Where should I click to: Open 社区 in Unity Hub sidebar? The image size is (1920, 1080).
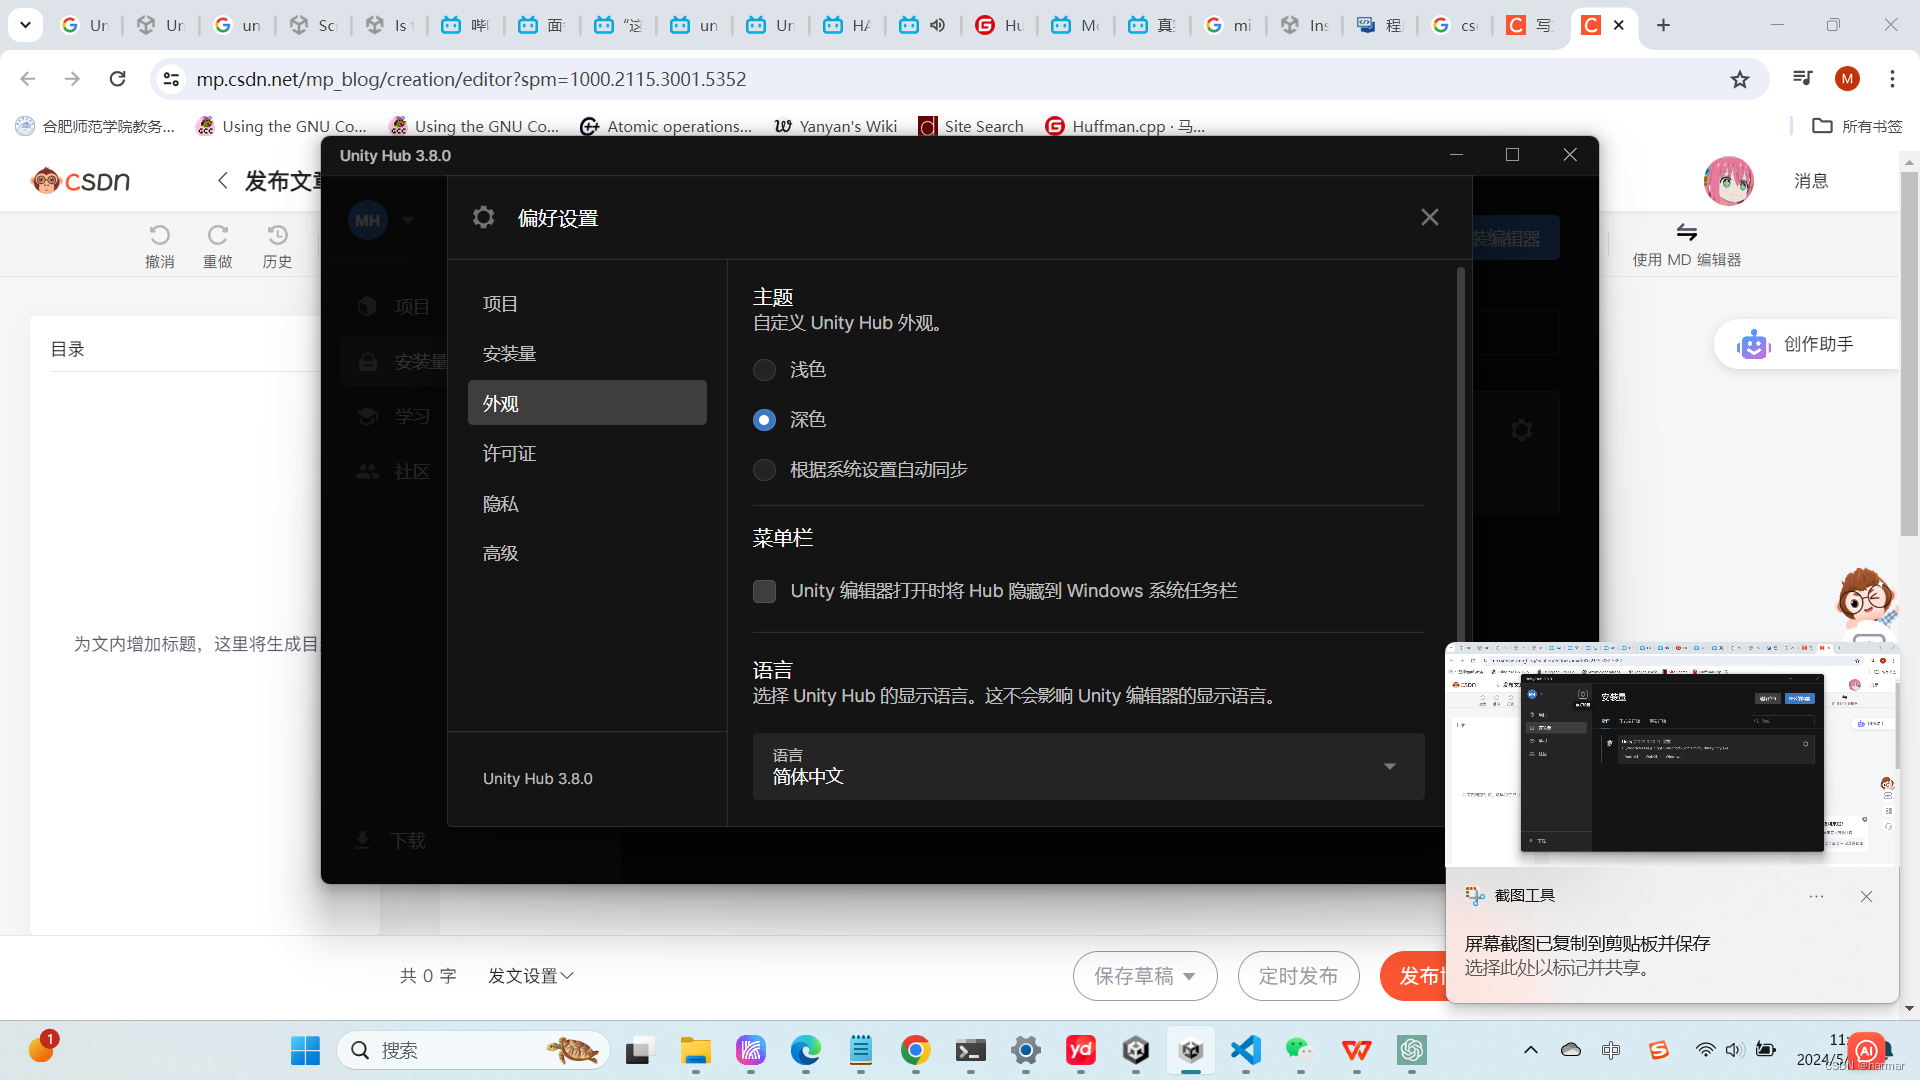pyautogui.click(x=394, y=471)
